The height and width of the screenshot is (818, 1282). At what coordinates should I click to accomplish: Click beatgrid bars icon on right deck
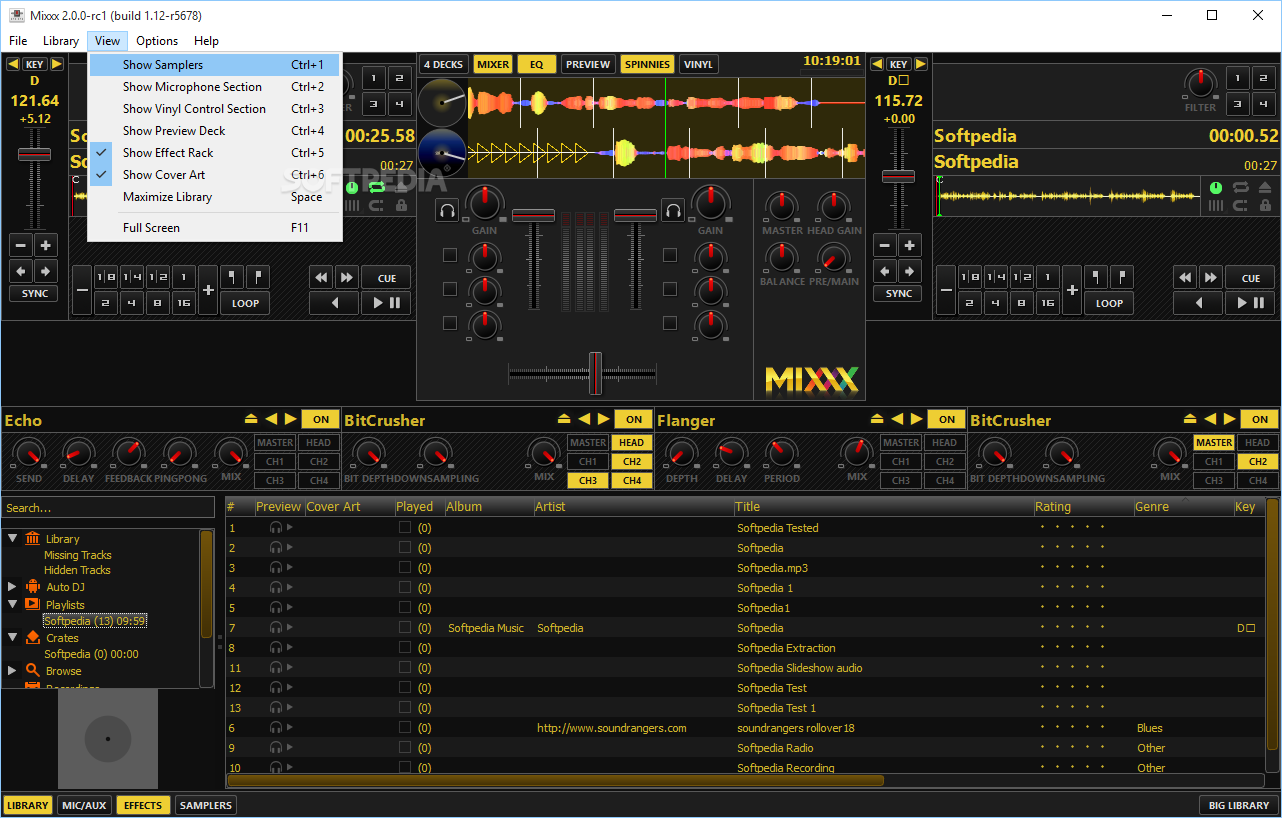pyautogui.click(x=1215, y=205)
